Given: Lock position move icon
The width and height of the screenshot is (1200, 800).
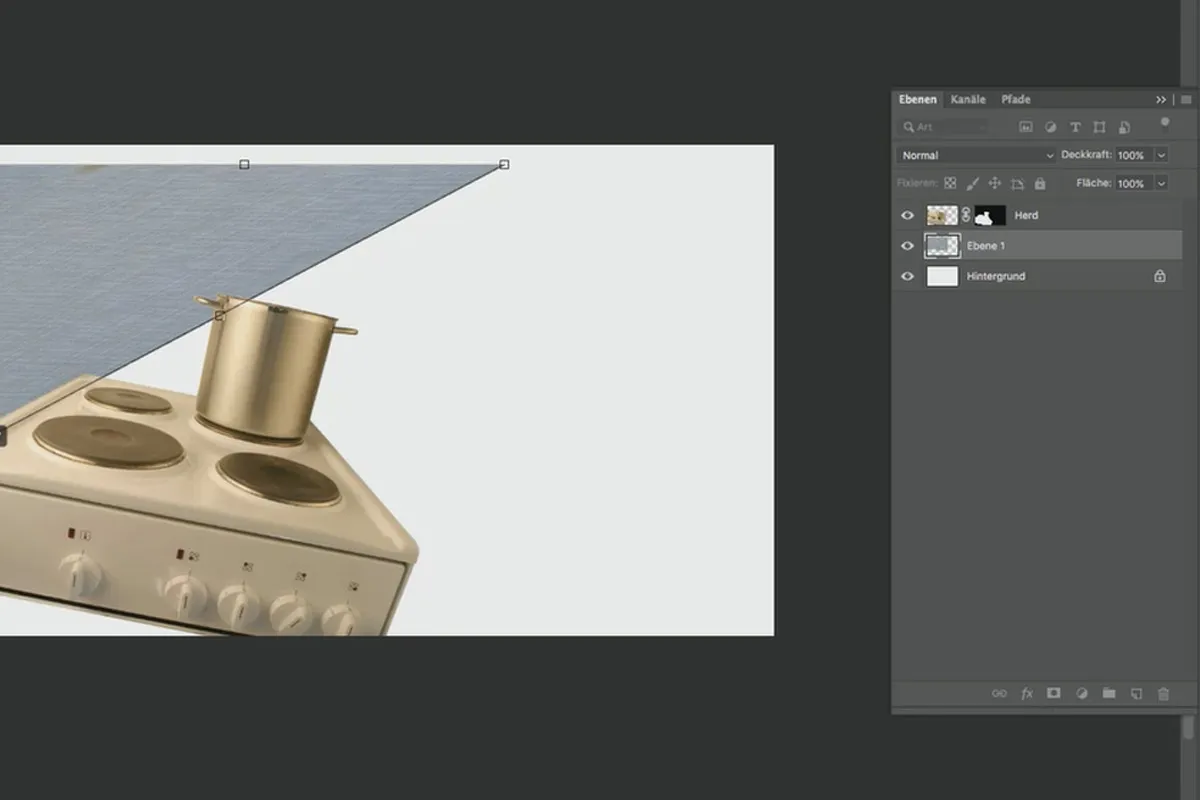Looking at the screenshot, I should pos(994,184).
